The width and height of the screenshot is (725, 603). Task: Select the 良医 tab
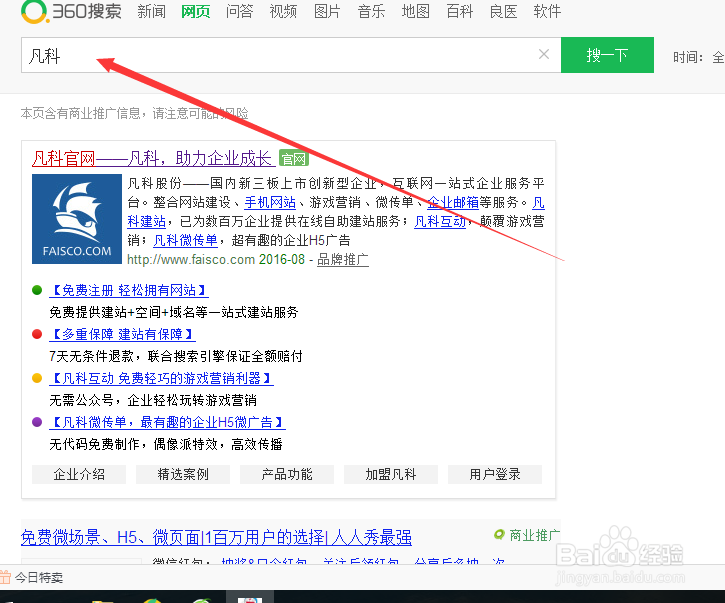504,11
